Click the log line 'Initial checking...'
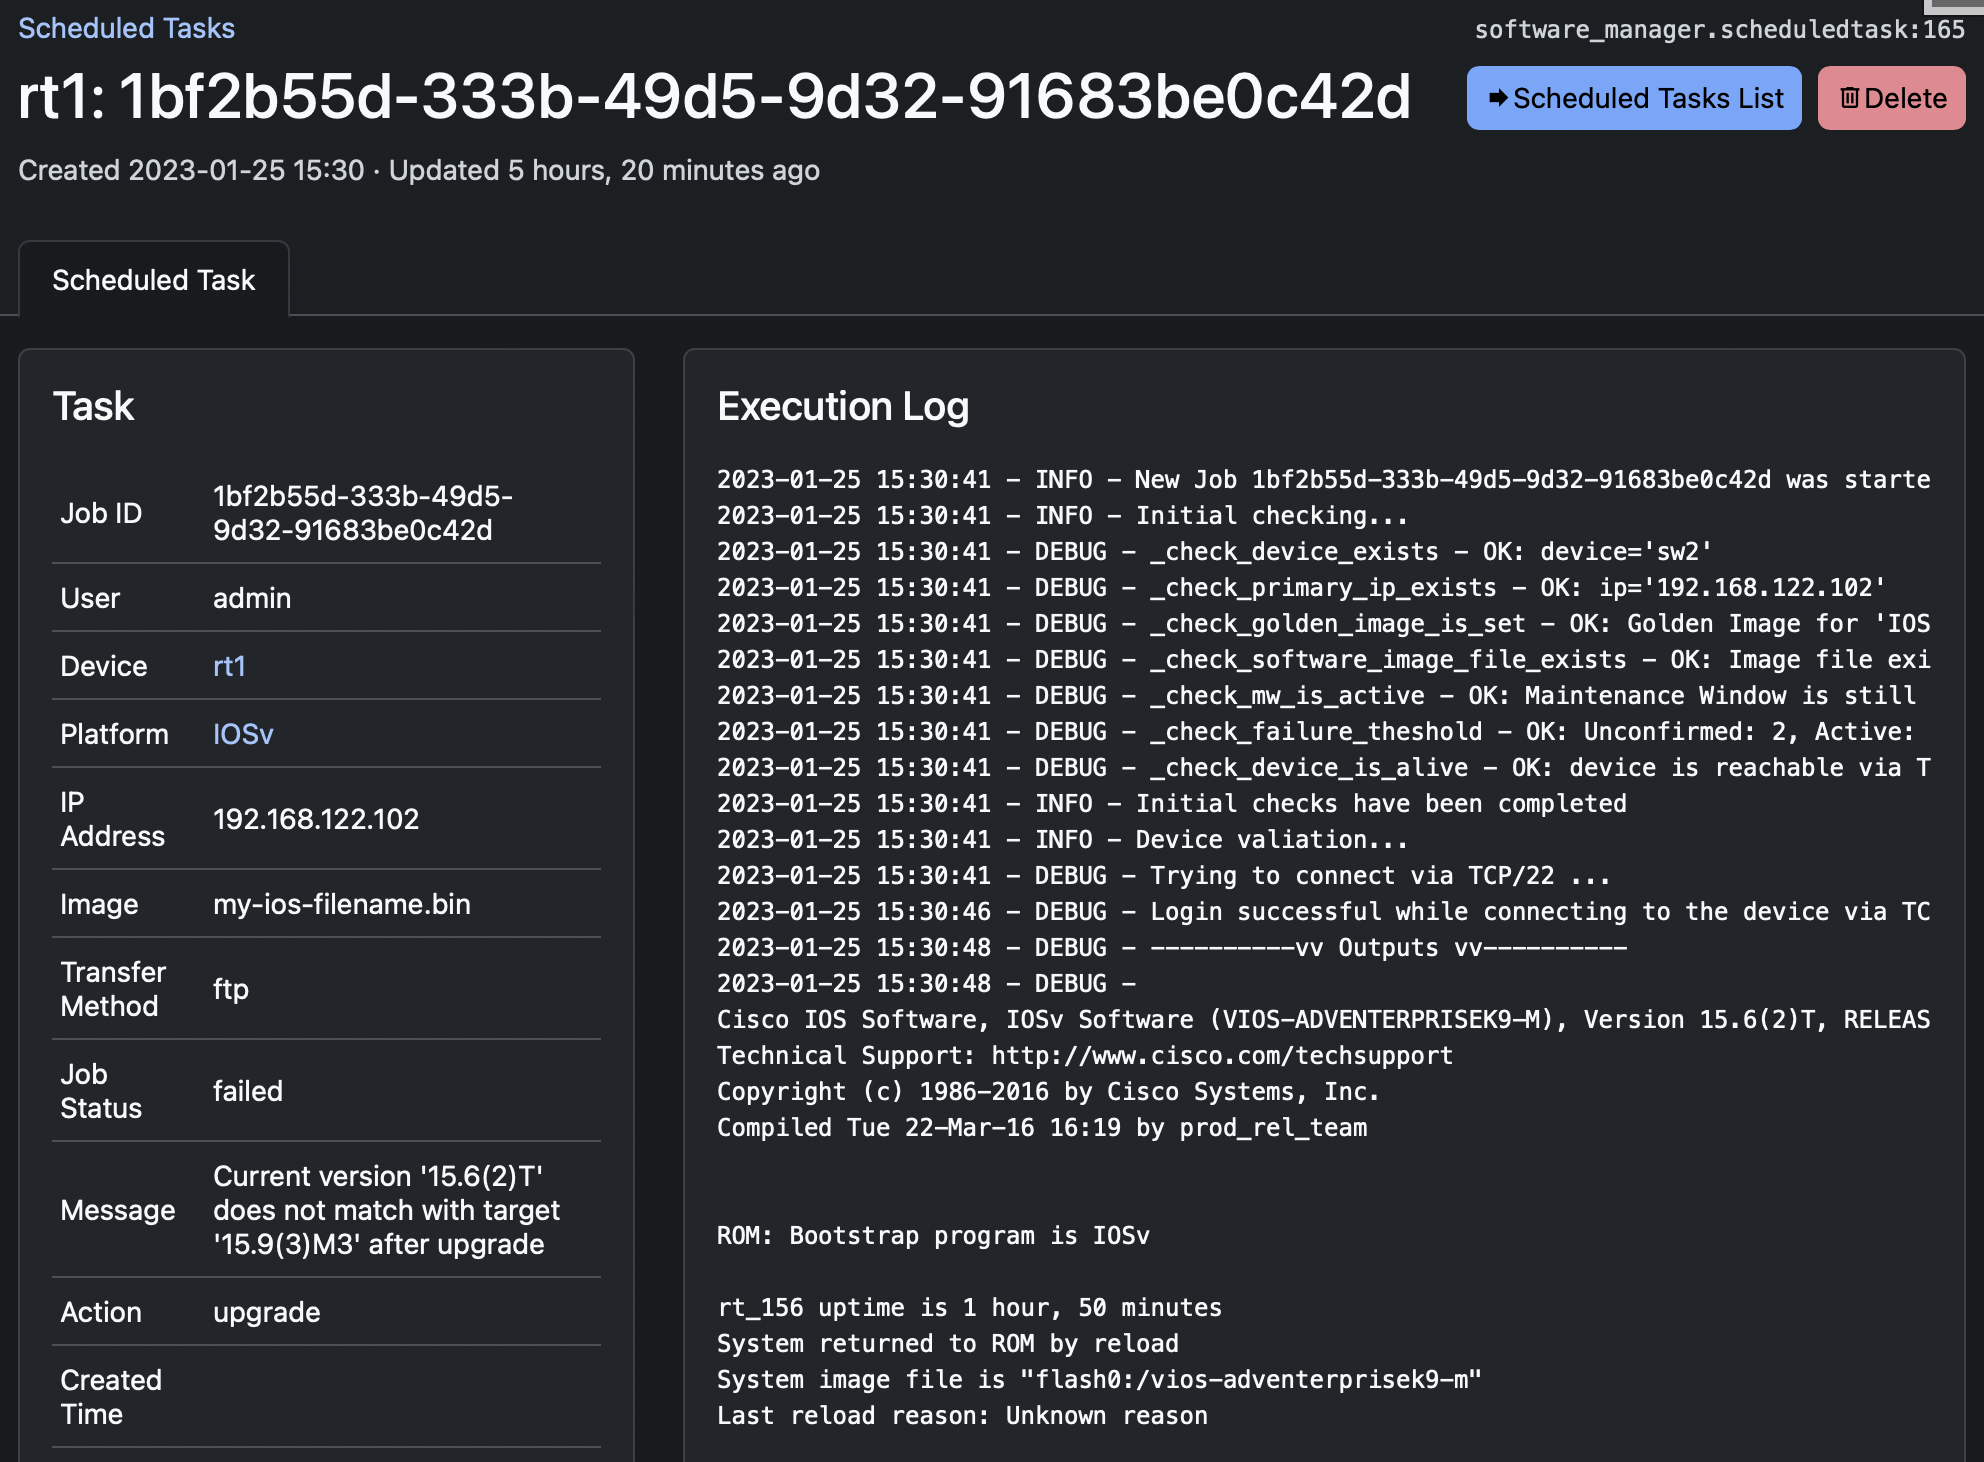This screenshot has width=1984, height=1462. pyautogui.click(x=1062, y=516)
